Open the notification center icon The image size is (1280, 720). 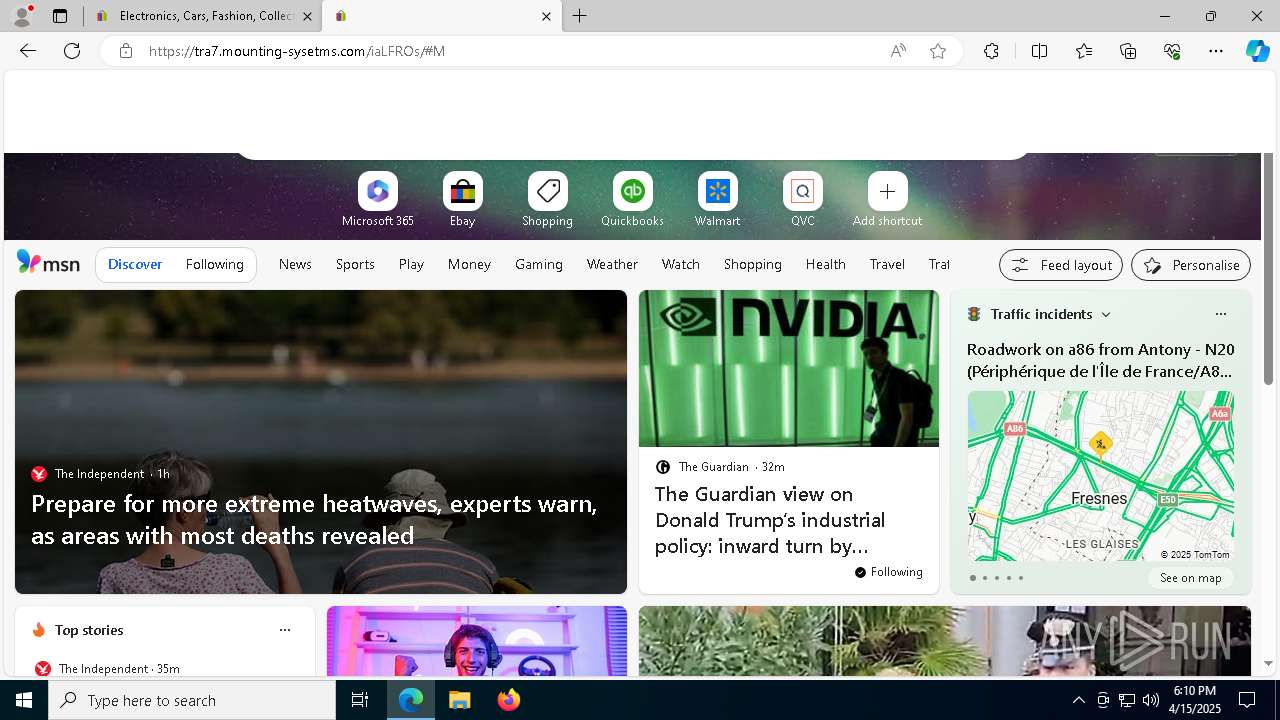(1247, 700)
